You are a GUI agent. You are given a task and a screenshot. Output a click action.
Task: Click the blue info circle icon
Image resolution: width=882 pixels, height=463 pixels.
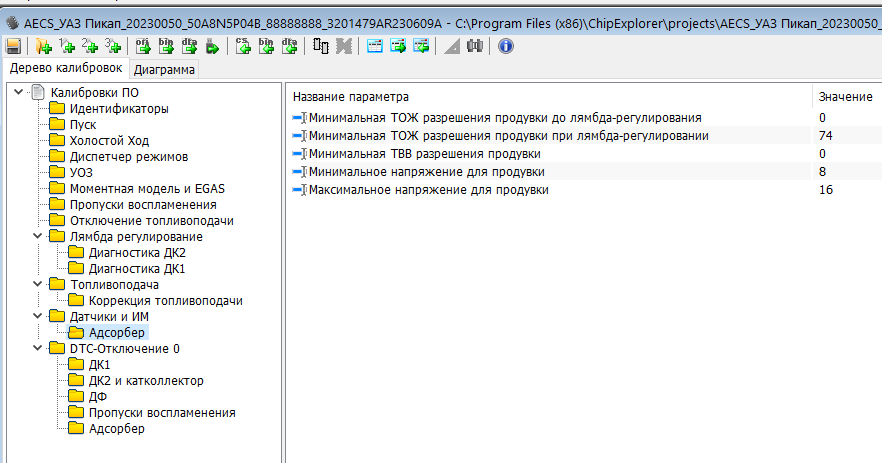(x=505, y=46)
